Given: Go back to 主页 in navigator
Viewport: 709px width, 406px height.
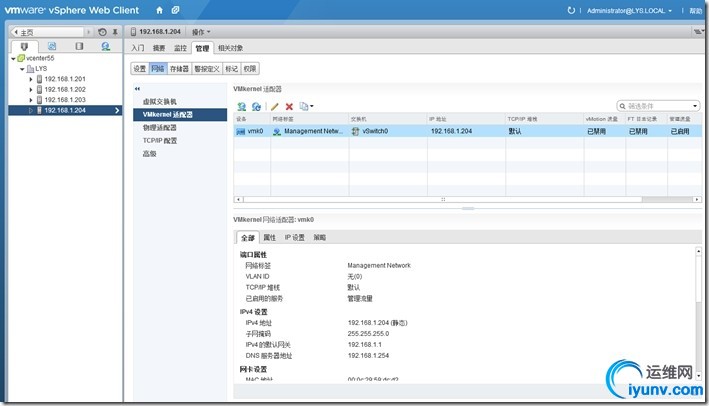Looking at the screenshot, I should point(47,32).
